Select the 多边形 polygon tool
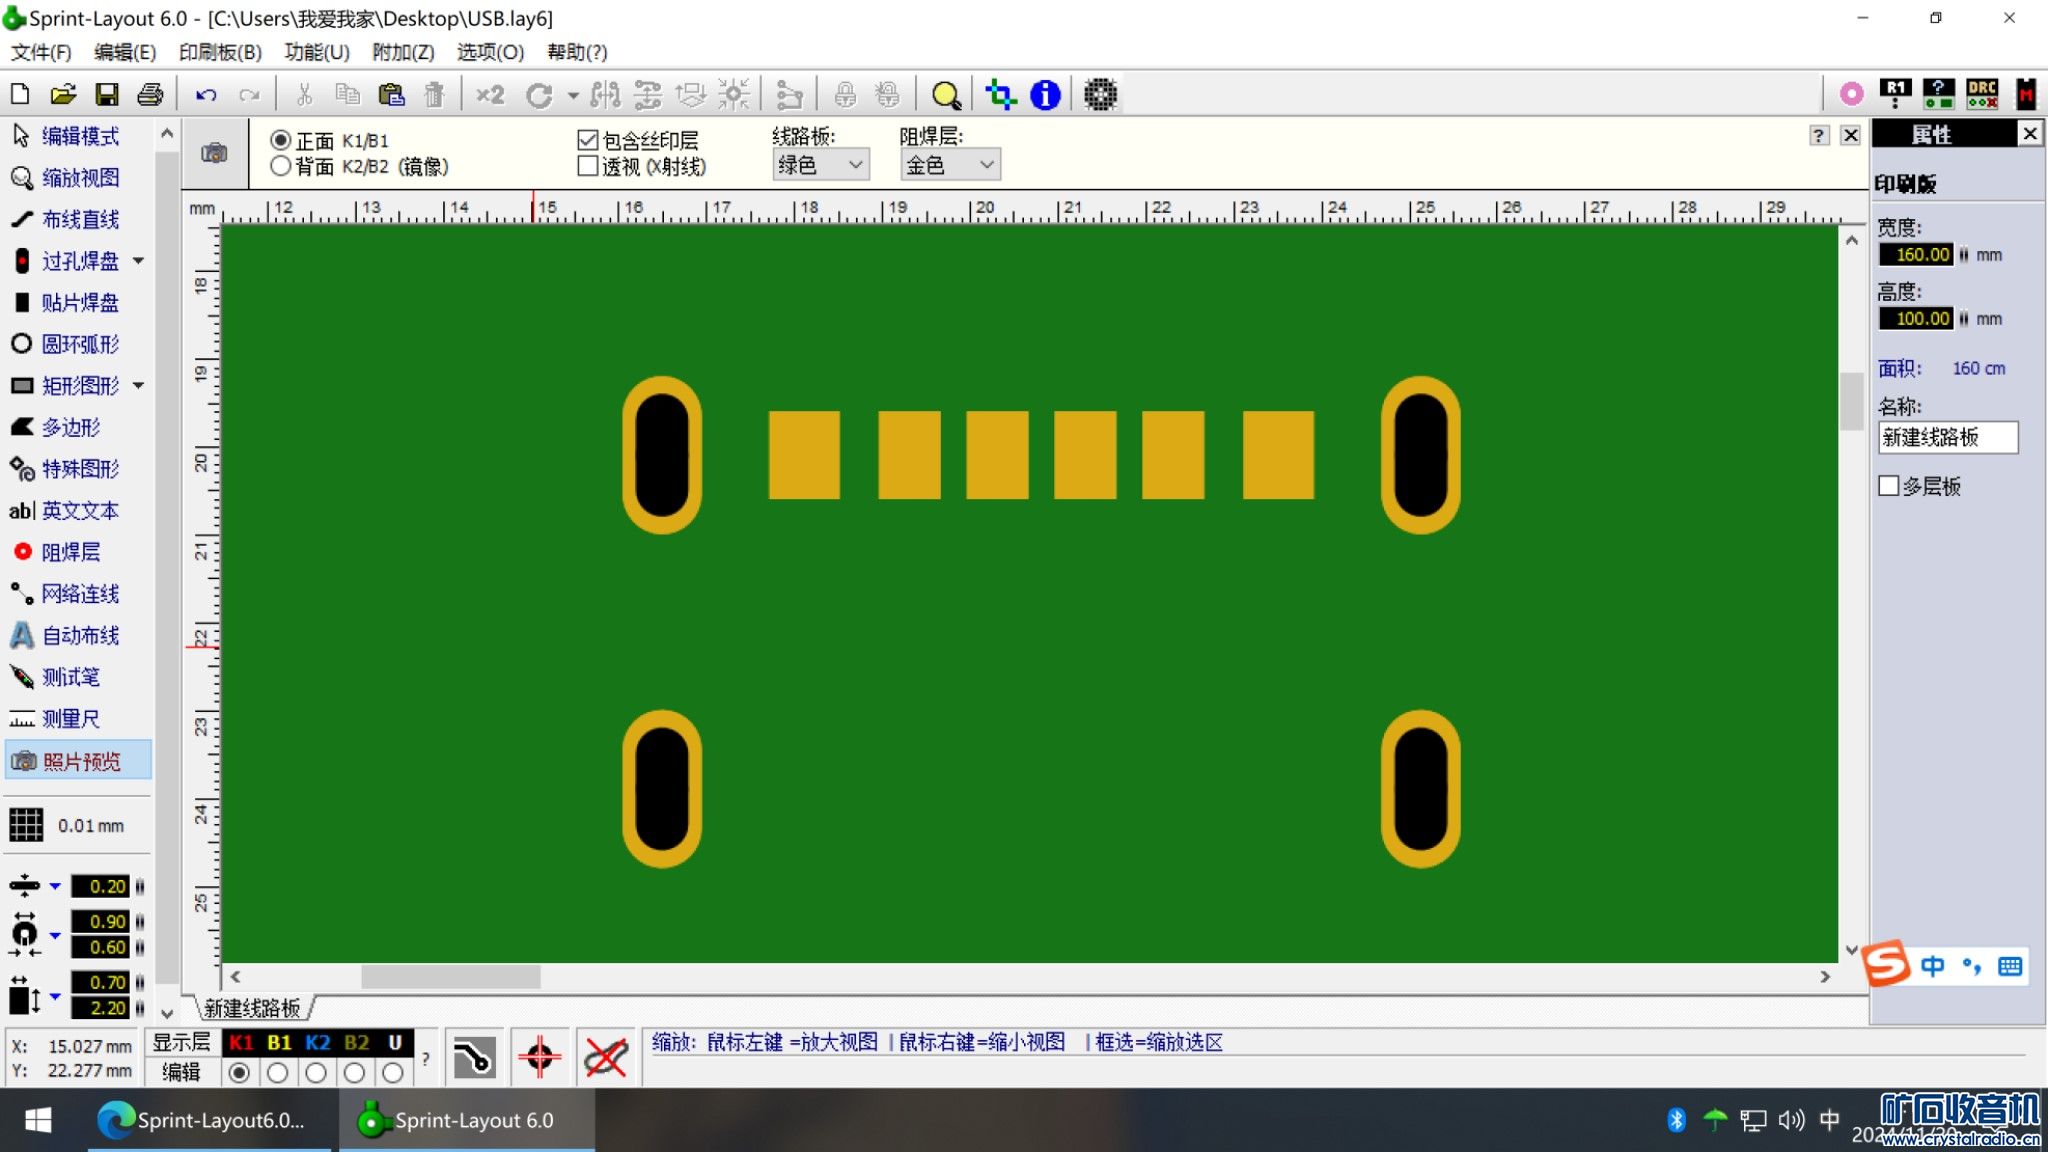The height and width of the screenshot is (1152, 2048). tap(70, 427)
